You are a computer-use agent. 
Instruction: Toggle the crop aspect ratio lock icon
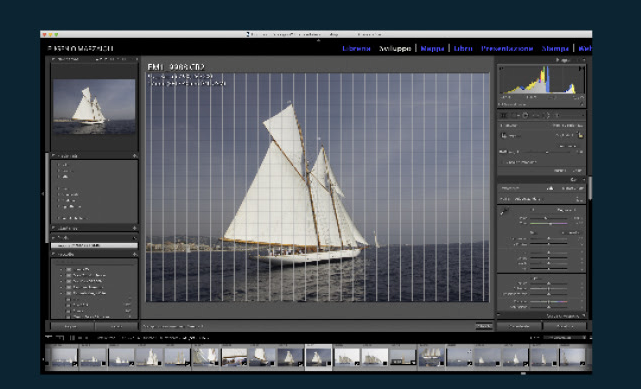[x=580, y=135]
